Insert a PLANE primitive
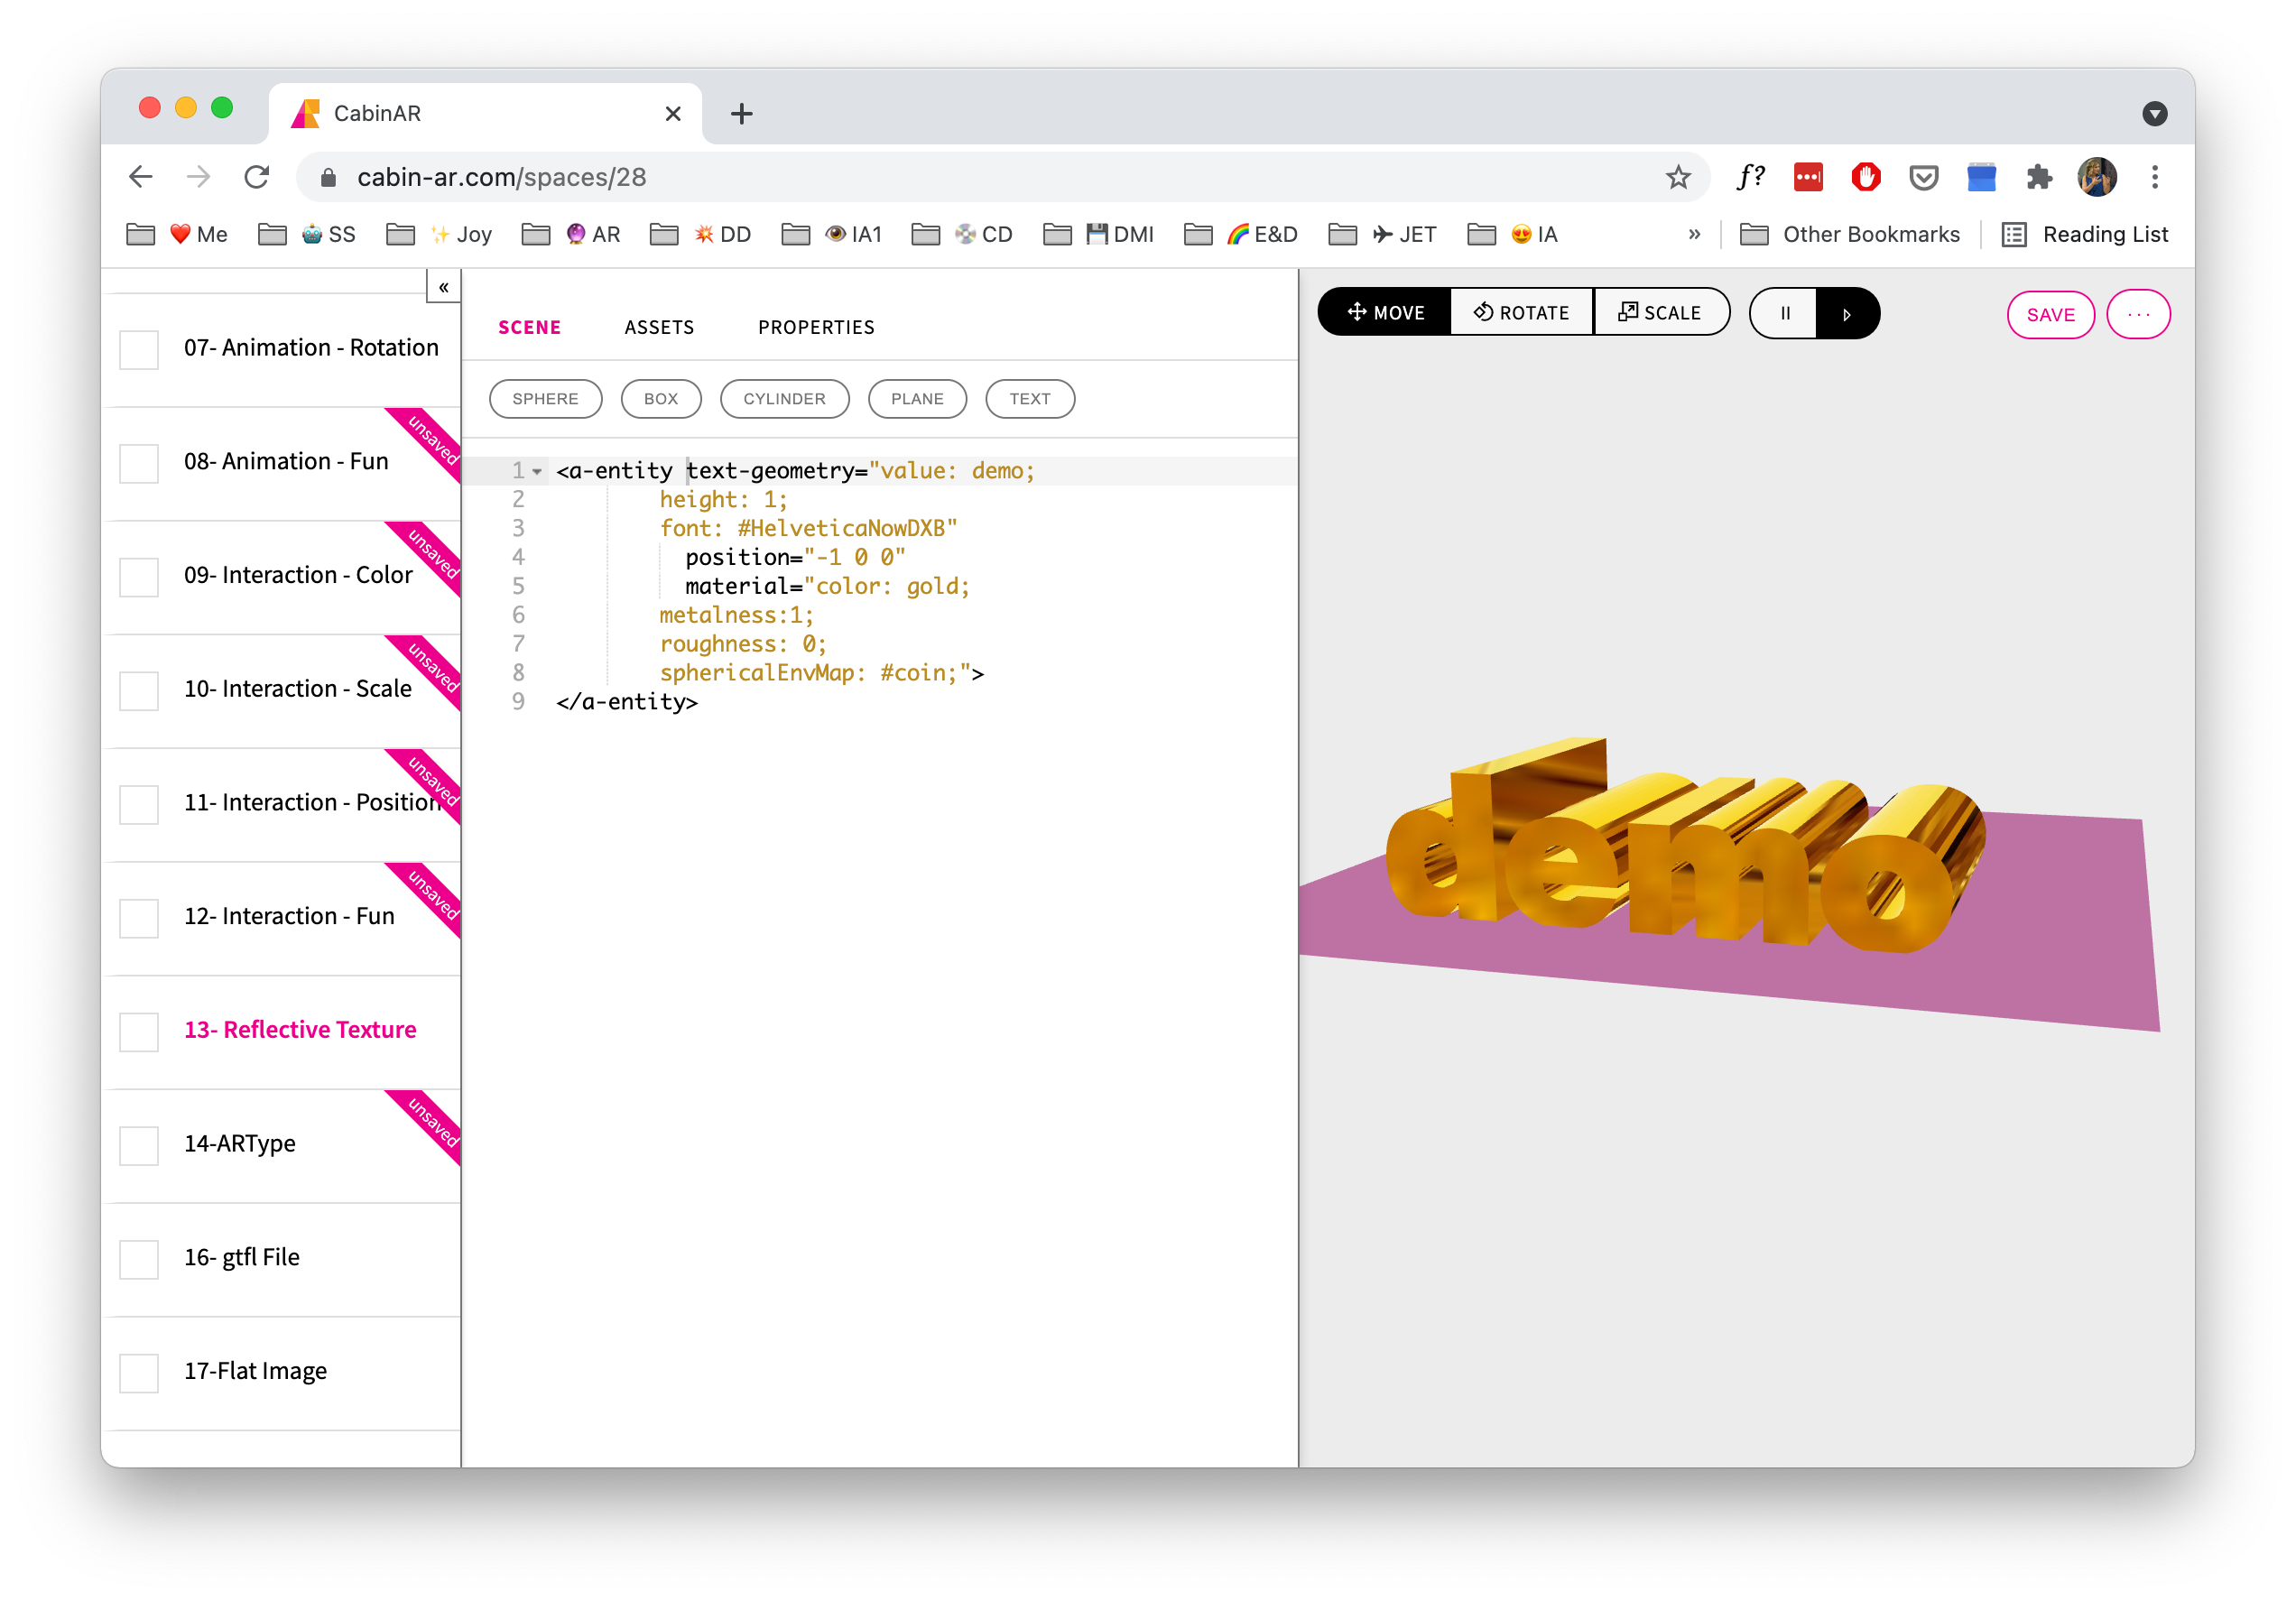 (x=917, y=399)
